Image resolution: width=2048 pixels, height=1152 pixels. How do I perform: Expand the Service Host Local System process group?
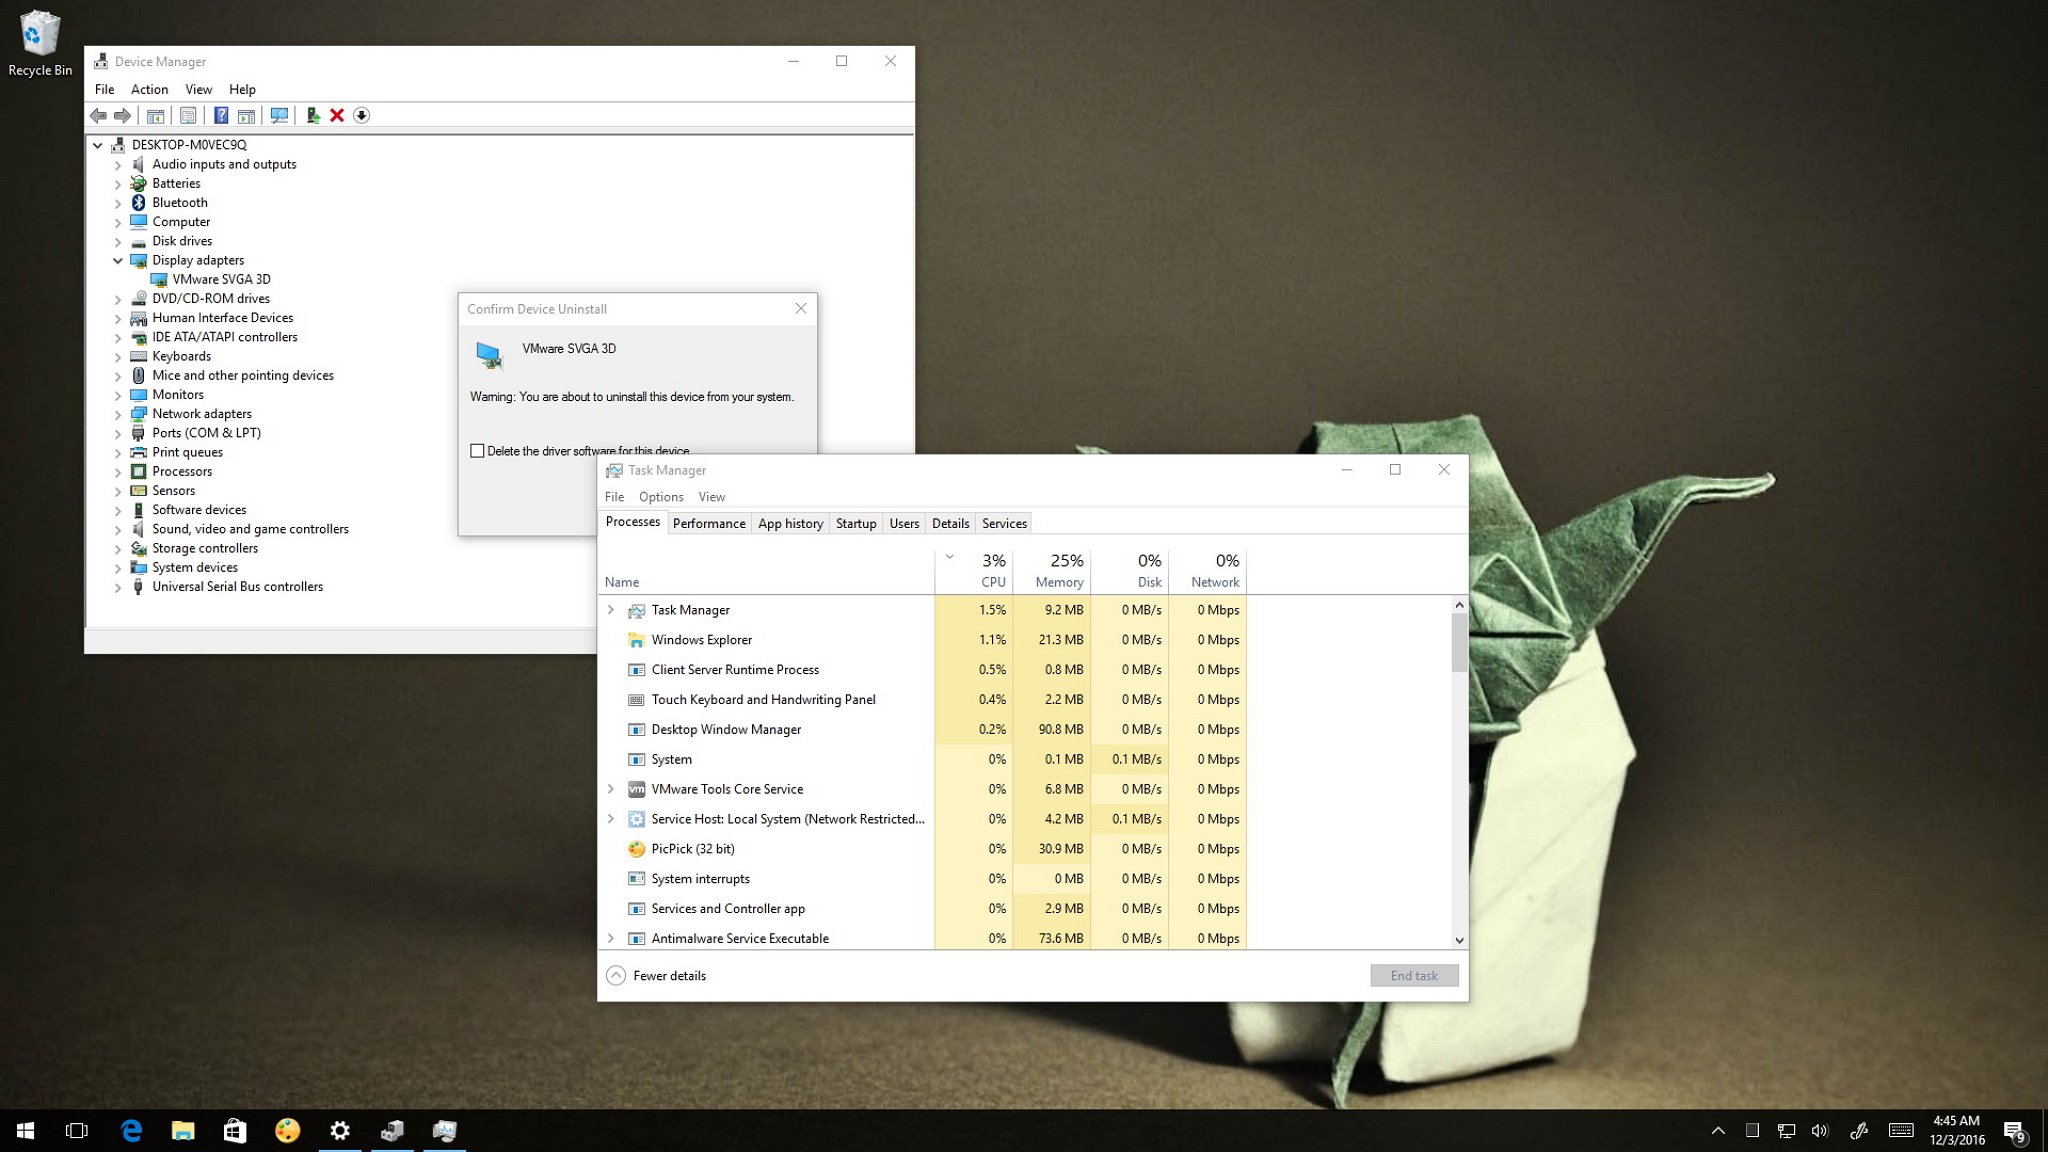coord(610,819)
